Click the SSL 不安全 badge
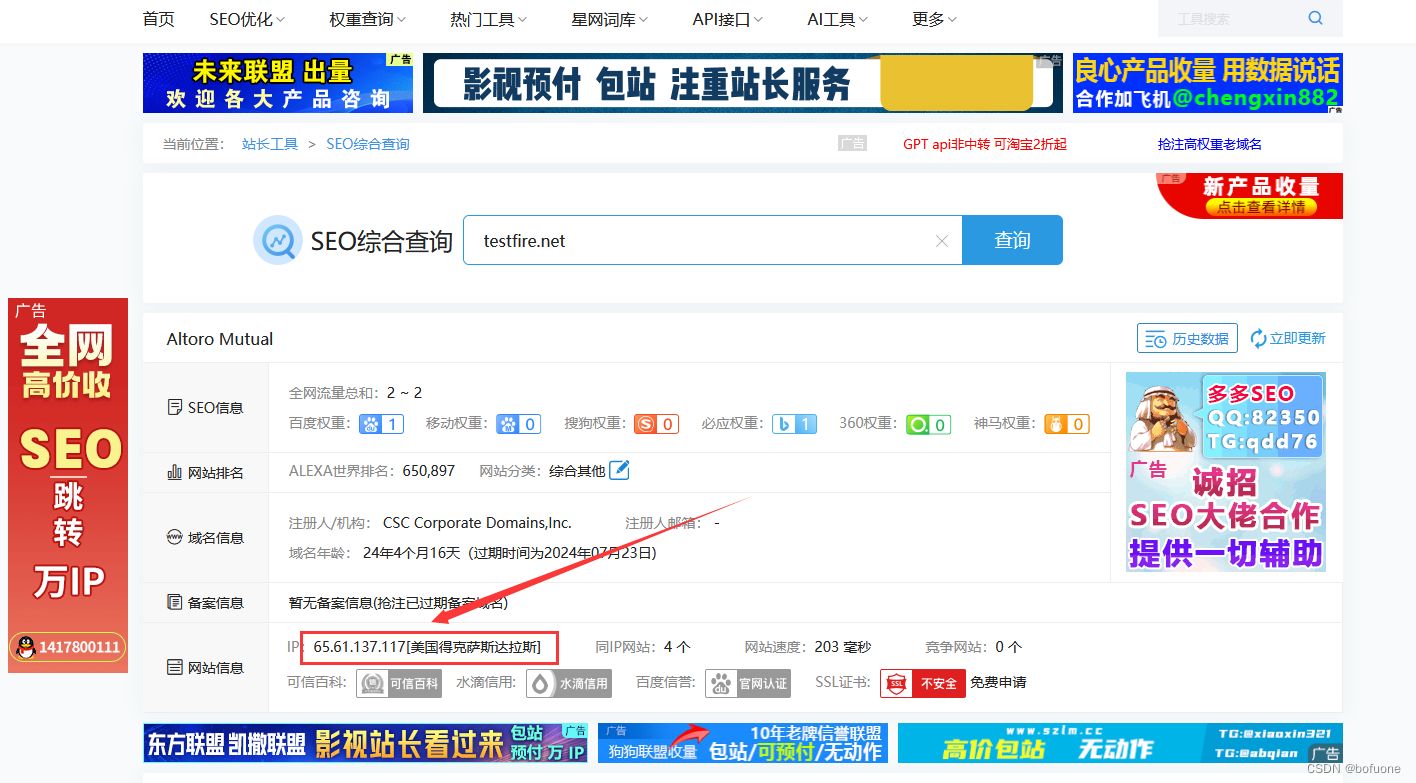1416x783 pixels. coord(923,683)
